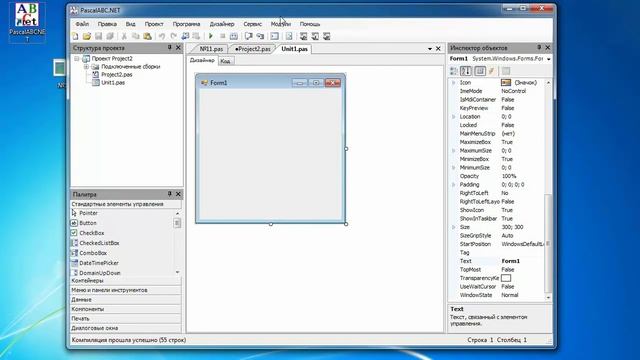The width and height of the screenshot is (640, 360).
Task: Switch to the Project2.pas tab
Action: click(253, 49)
